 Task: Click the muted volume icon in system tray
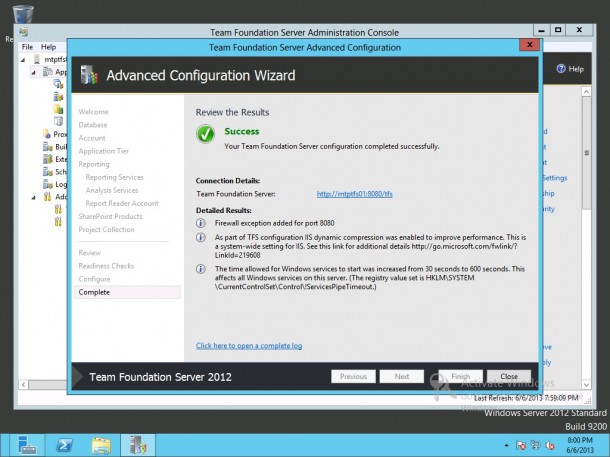[x=550, y=445]
